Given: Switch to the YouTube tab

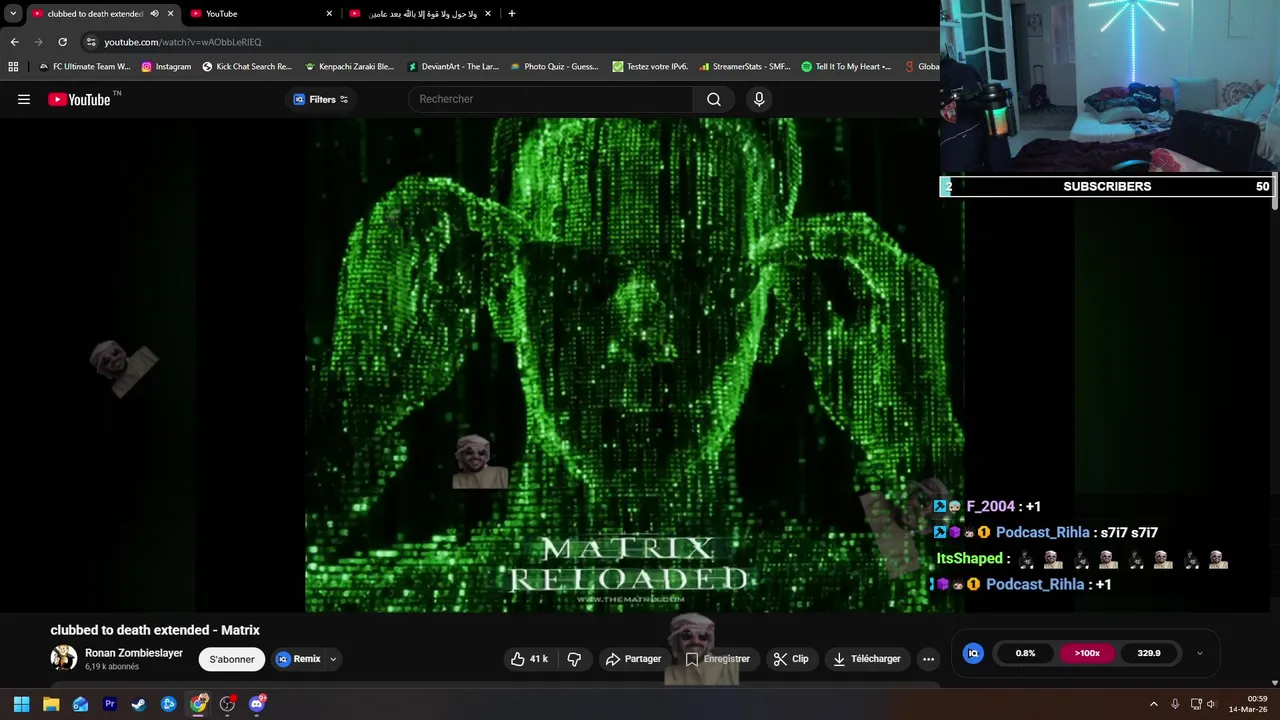Looking at the screenshot, I should (x=260, y=14).
